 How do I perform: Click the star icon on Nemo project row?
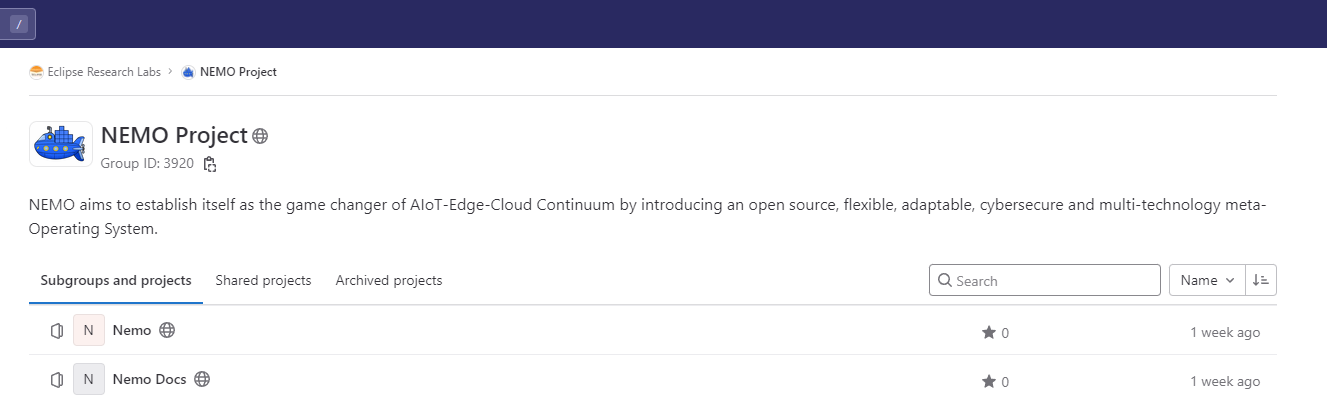pos(989,332)
